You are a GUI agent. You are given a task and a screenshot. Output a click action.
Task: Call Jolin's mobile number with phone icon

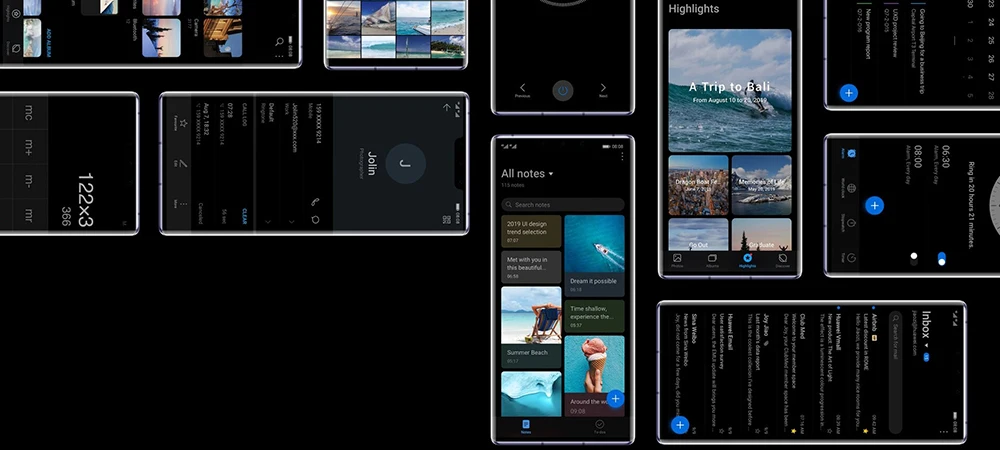coord(315,202)
